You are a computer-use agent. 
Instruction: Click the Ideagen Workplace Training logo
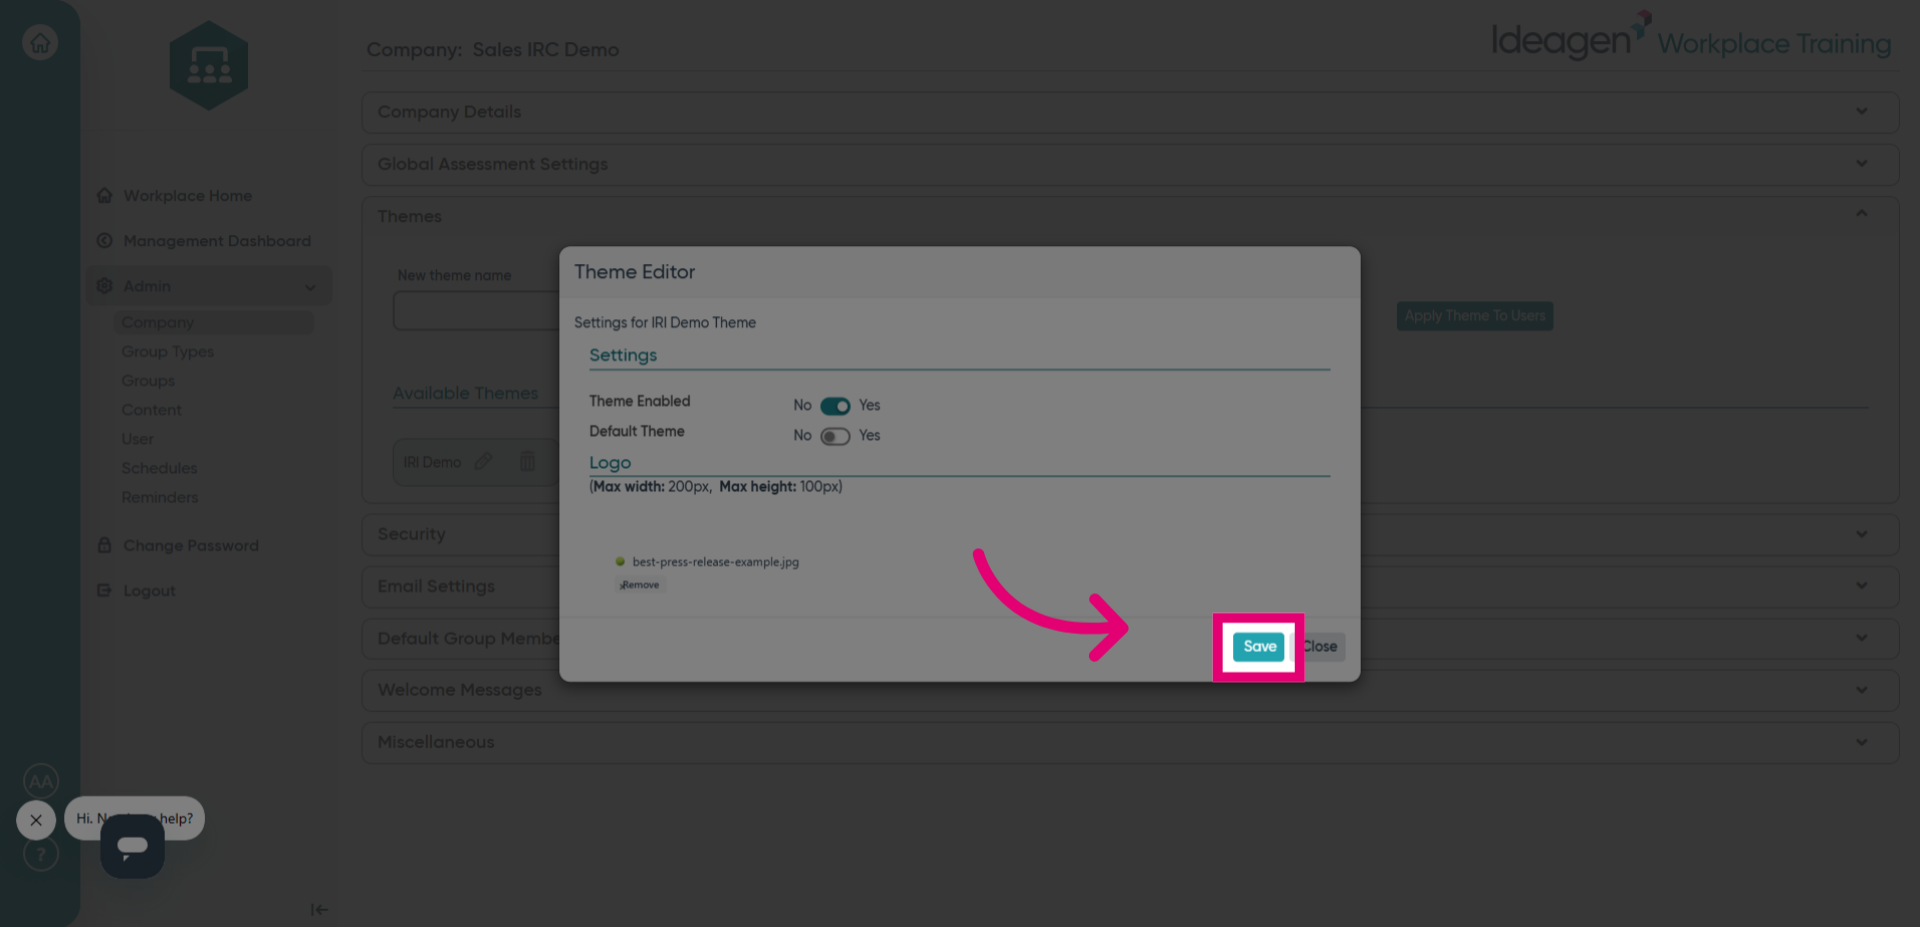pyautogui.click(x=1691, y=38)
